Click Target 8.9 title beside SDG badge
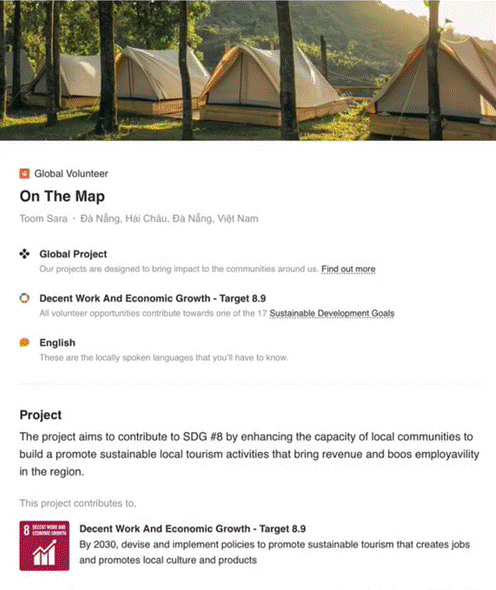The height and width of the screenshot is (590, 496). (192, 529)
